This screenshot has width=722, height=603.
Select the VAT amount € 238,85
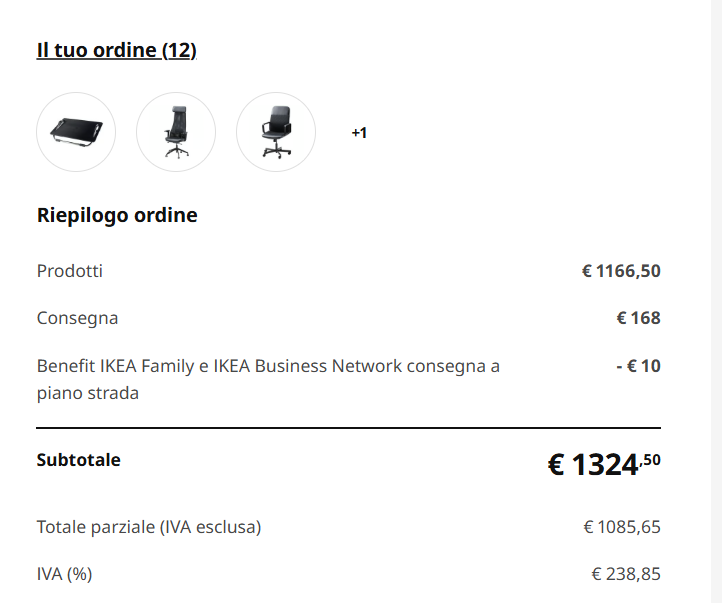pos(626,574)
